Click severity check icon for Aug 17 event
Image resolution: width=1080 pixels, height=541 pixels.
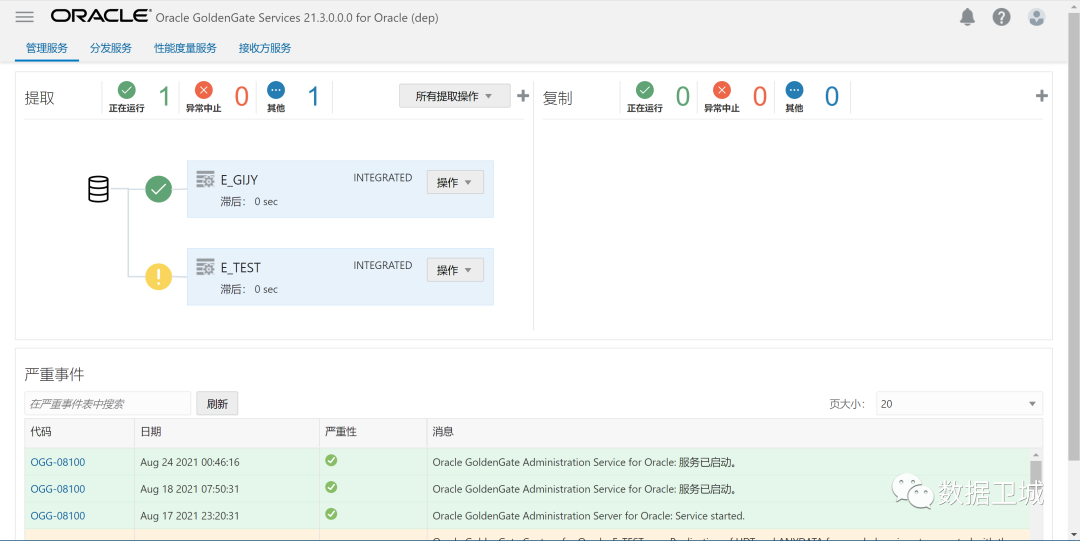click(x=331, y=514)
